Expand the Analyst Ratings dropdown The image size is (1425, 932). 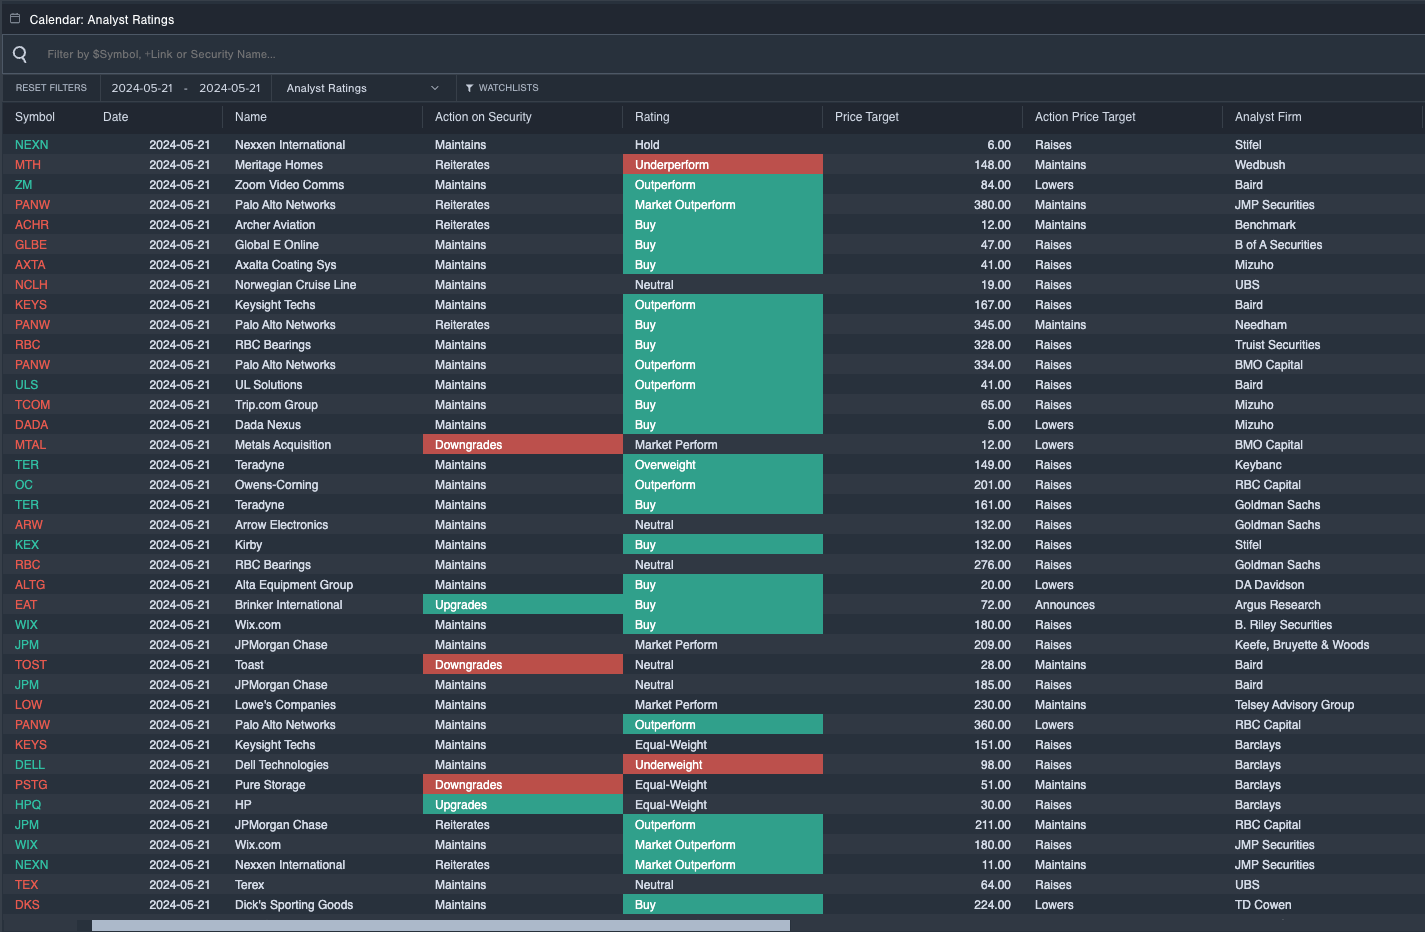pyautogui.click(x=363, y=88)
